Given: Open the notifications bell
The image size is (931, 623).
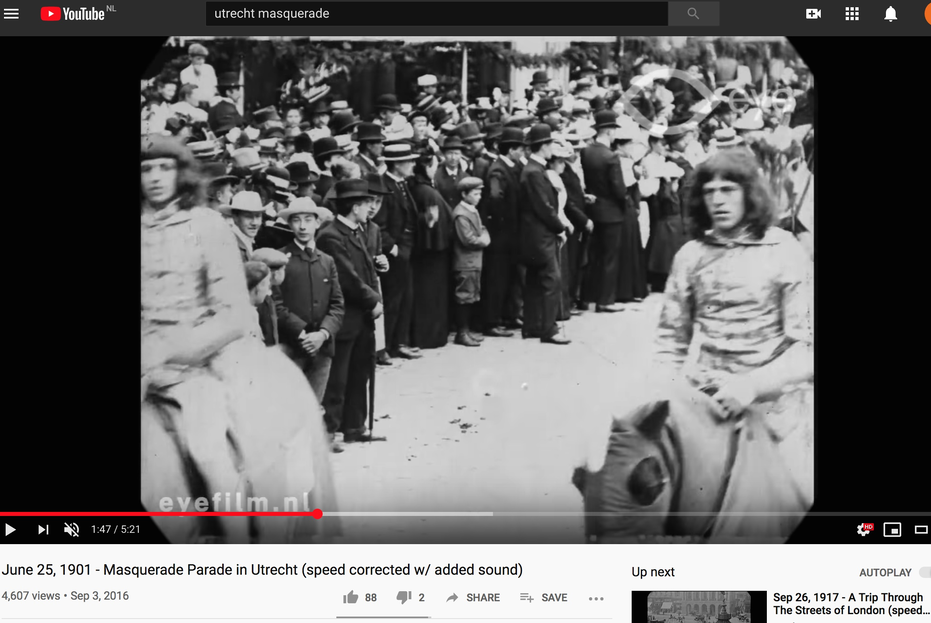Looking at the screenshot, I should tap(890, 14).
